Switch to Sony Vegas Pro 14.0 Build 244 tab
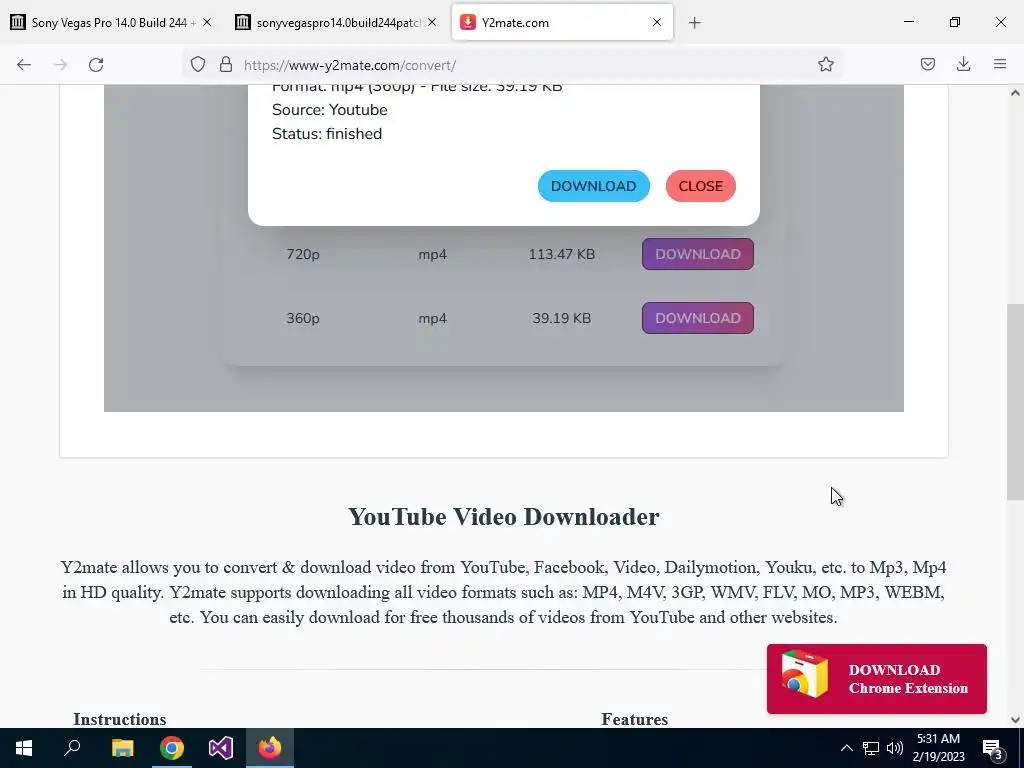Image resolution: width=1024 pixels, height=768 pixels. point(110,23)
